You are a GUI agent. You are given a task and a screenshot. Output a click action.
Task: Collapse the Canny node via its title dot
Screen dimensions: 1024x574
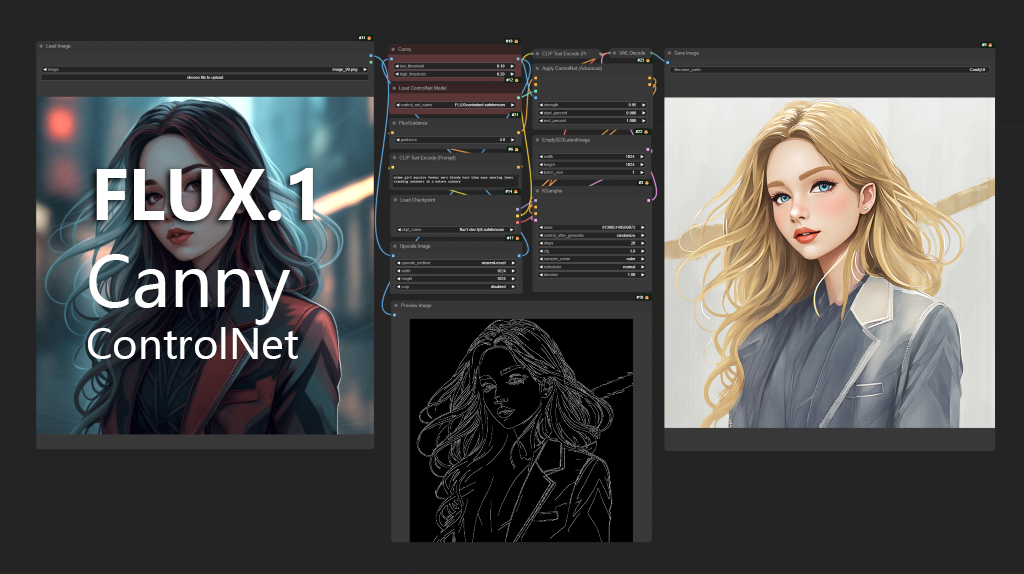click(x=393, y=49)
